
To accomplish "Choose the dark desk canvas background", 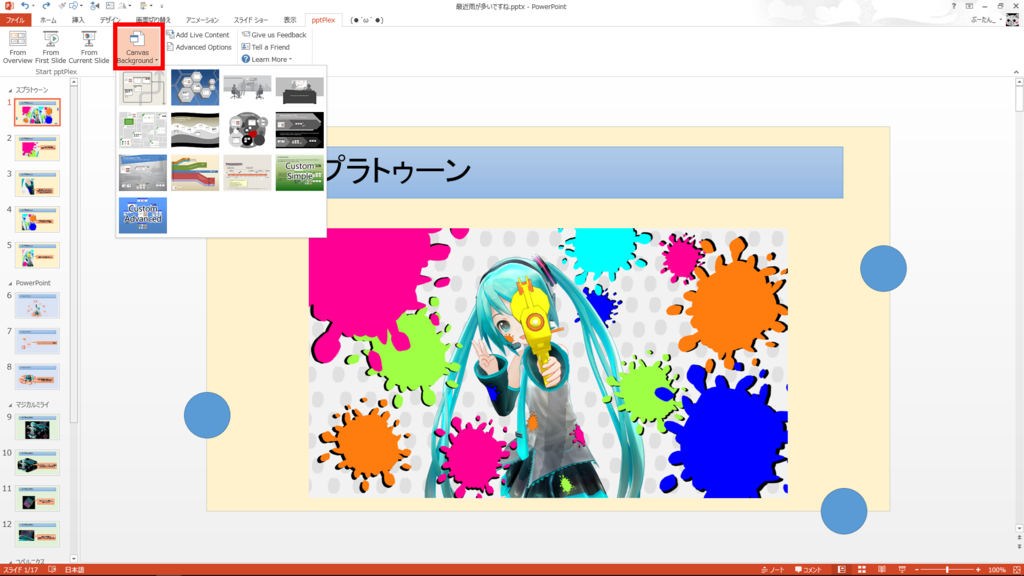I will [300, 88].
